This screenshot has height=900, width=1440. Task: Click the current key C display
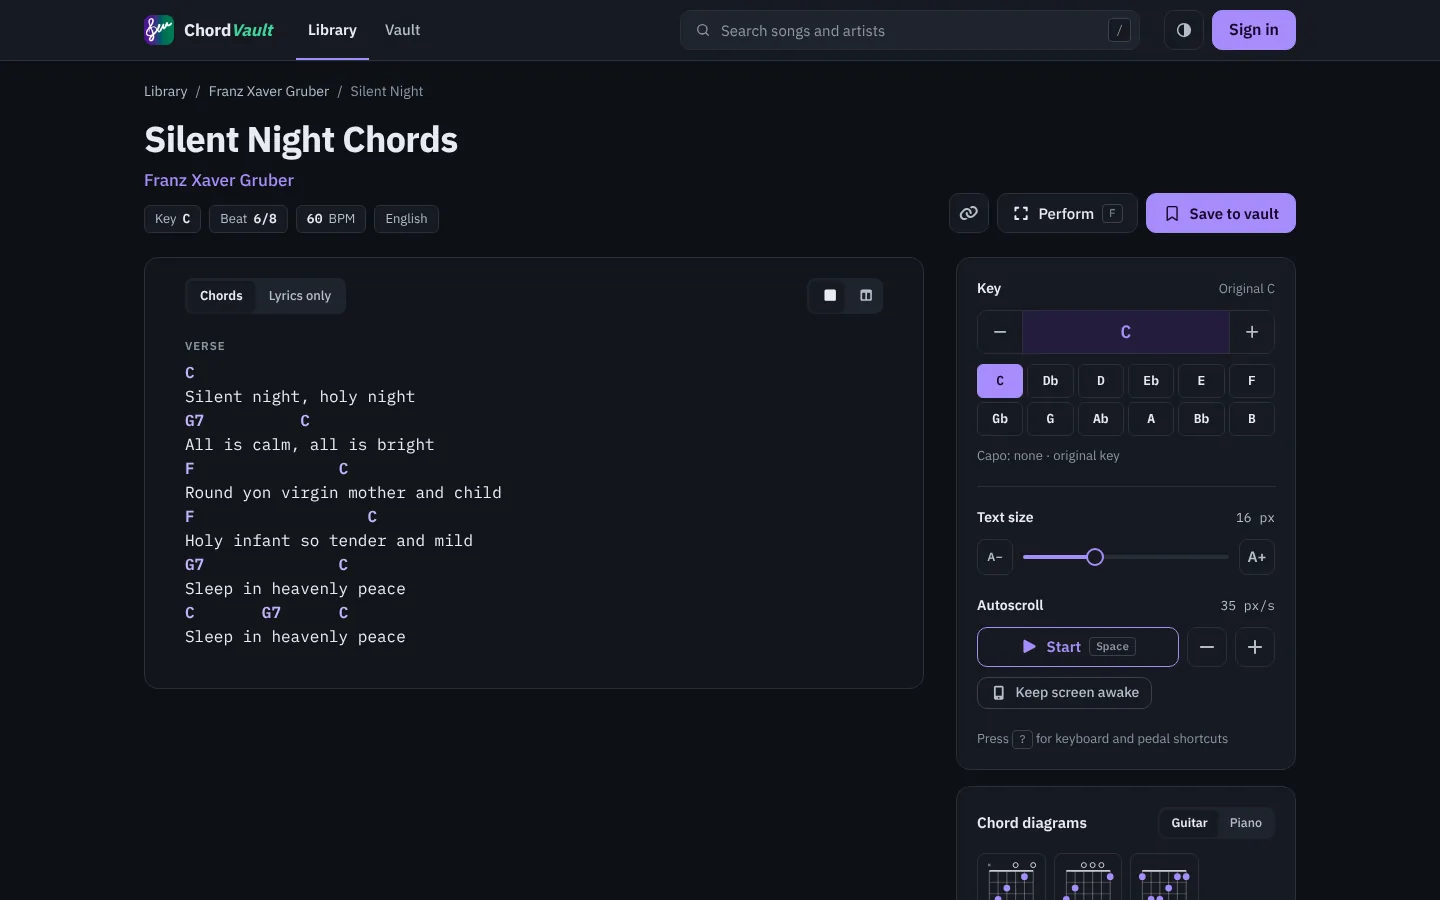1126,332
